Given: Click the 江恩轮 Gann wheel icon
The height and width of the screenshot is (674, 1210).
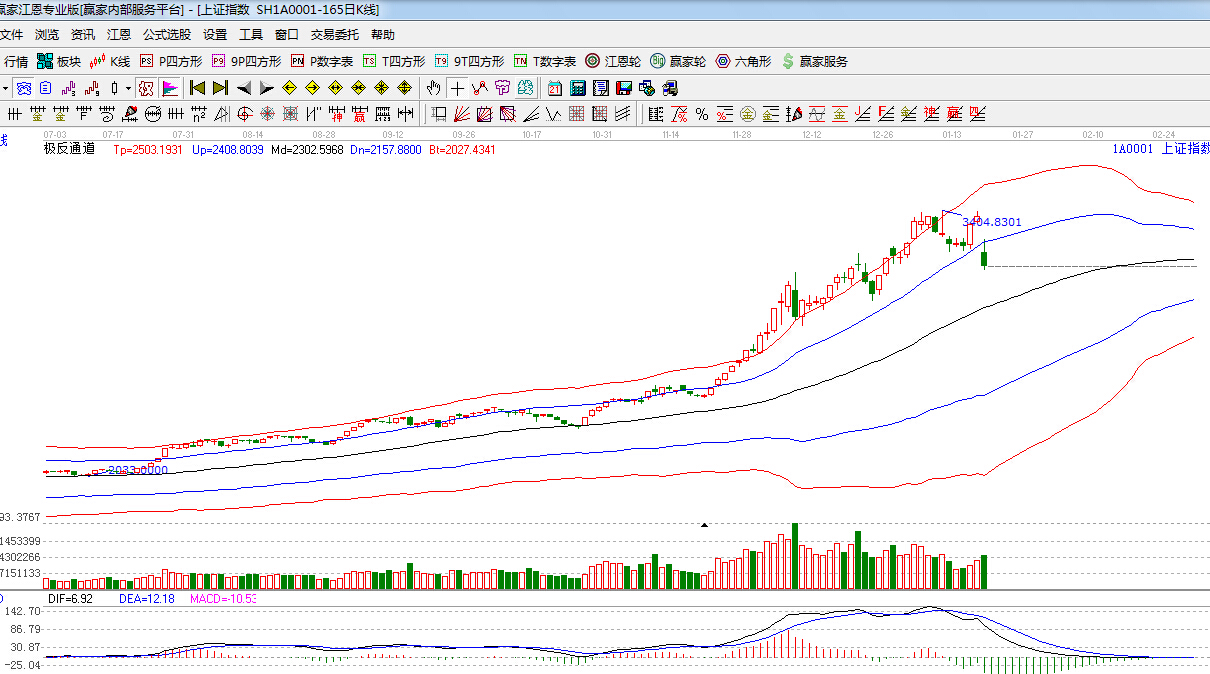Looking at the screenshot, I should pyautogui.click(x=613, y=61).
